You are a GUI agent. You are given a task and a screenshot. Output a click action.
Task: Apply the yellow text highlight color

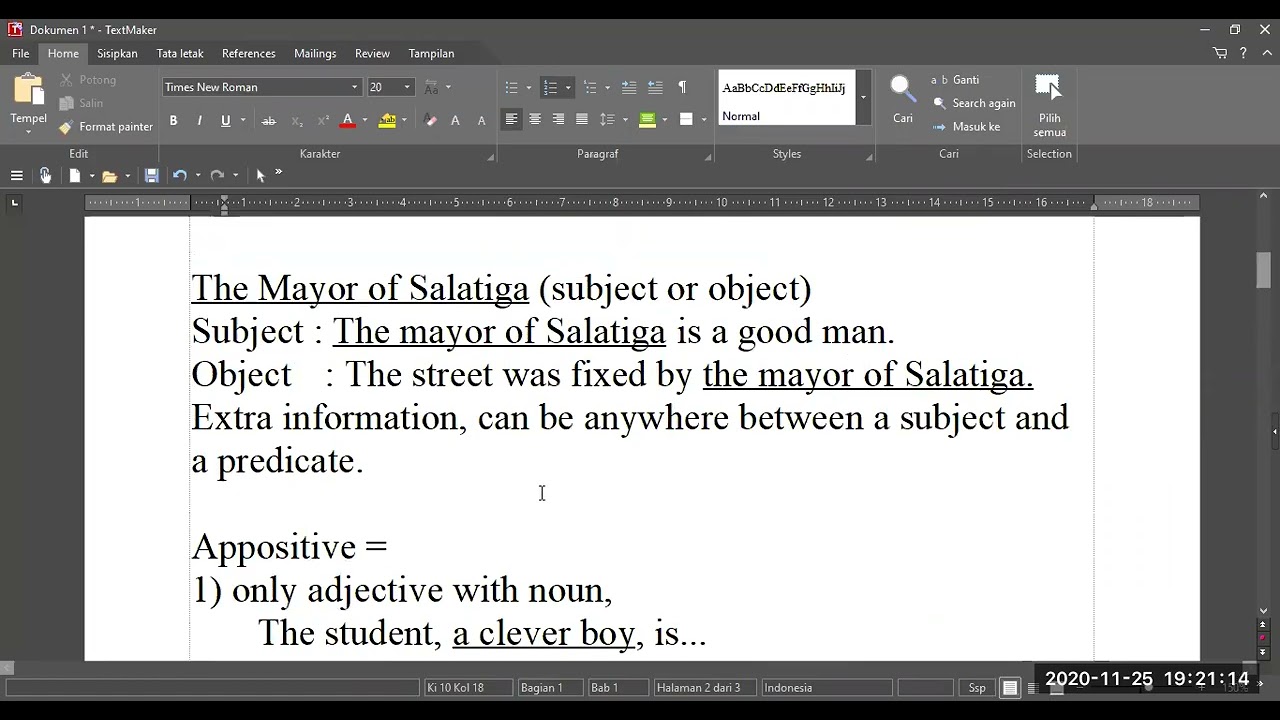387,121
